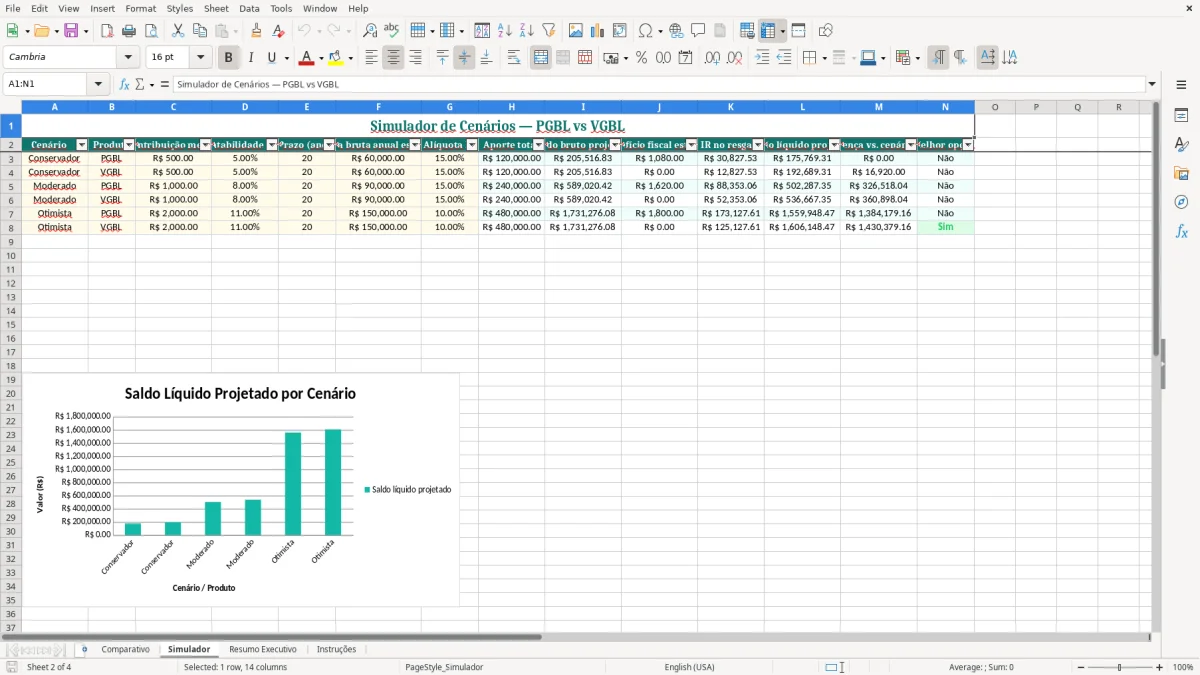Open the font size dropdown
Screen dimensions: 1200x675
200,58
